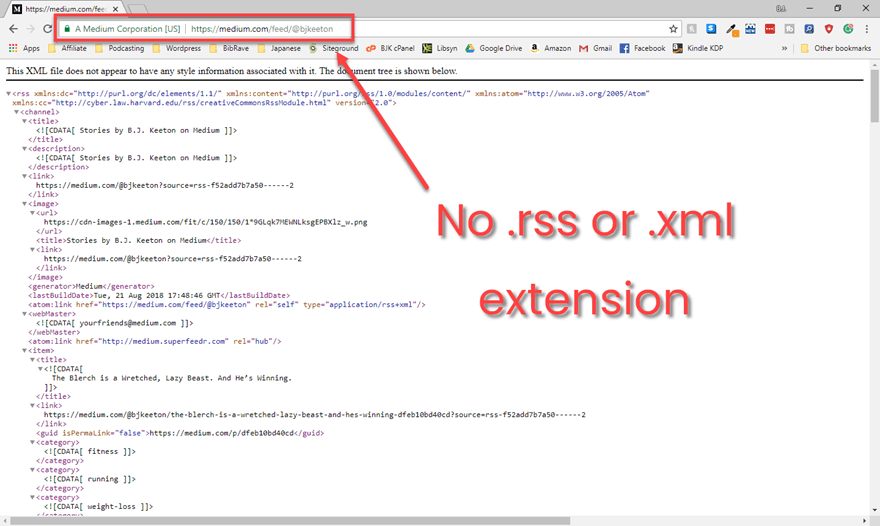Open the Kindle KDP bookmark

click(698, 48)
